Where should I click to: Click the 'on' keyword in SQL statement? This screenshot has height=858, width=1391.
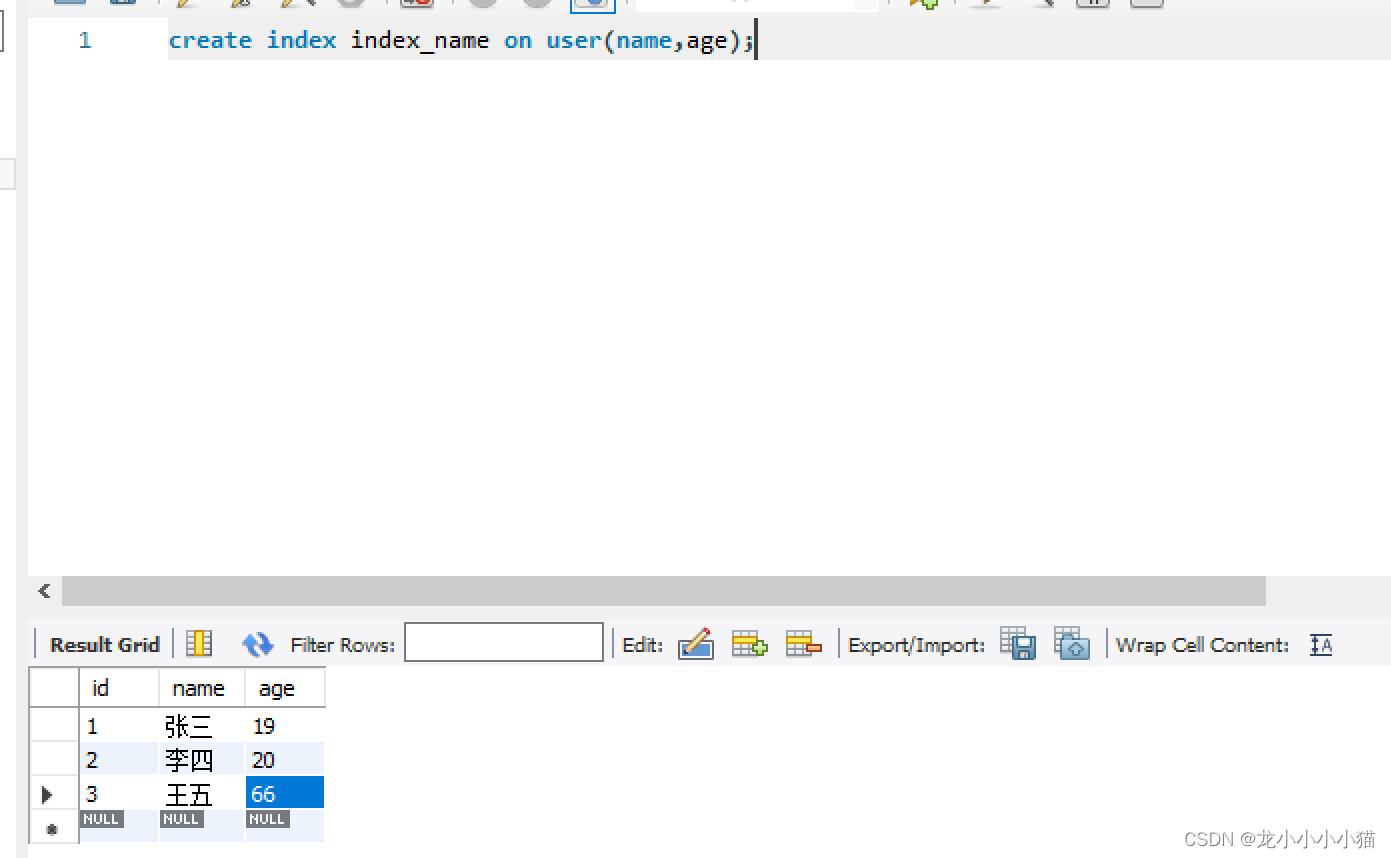click(518, 41)
